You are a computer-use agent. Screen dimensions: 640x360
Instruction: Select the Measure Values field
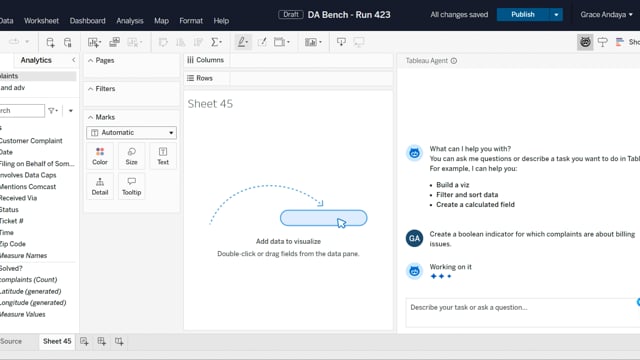point(22,314)
